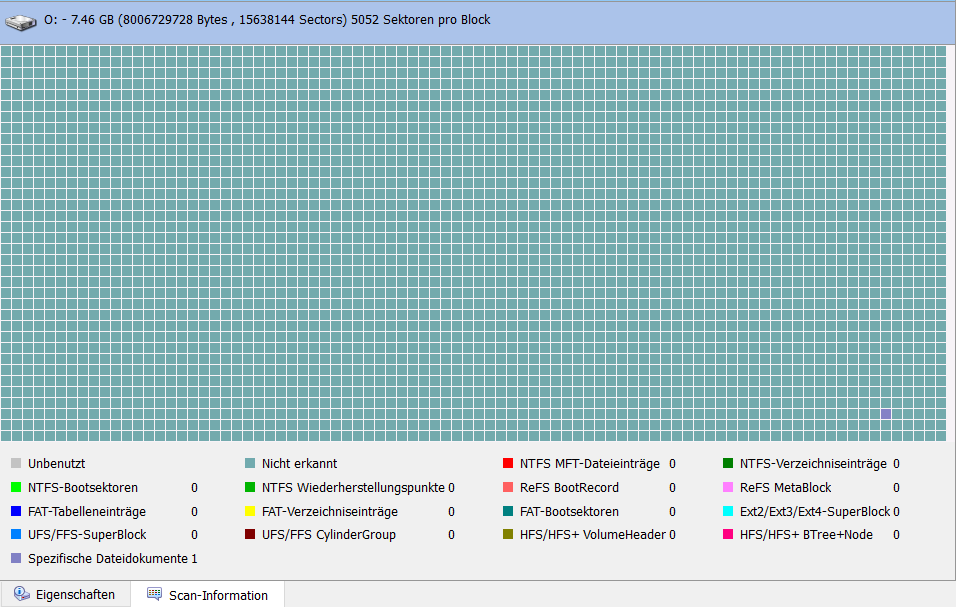Click the 'FAT-Bootsektoren' label
This screenshot has width=956, height=607.
tap(569, 511)
